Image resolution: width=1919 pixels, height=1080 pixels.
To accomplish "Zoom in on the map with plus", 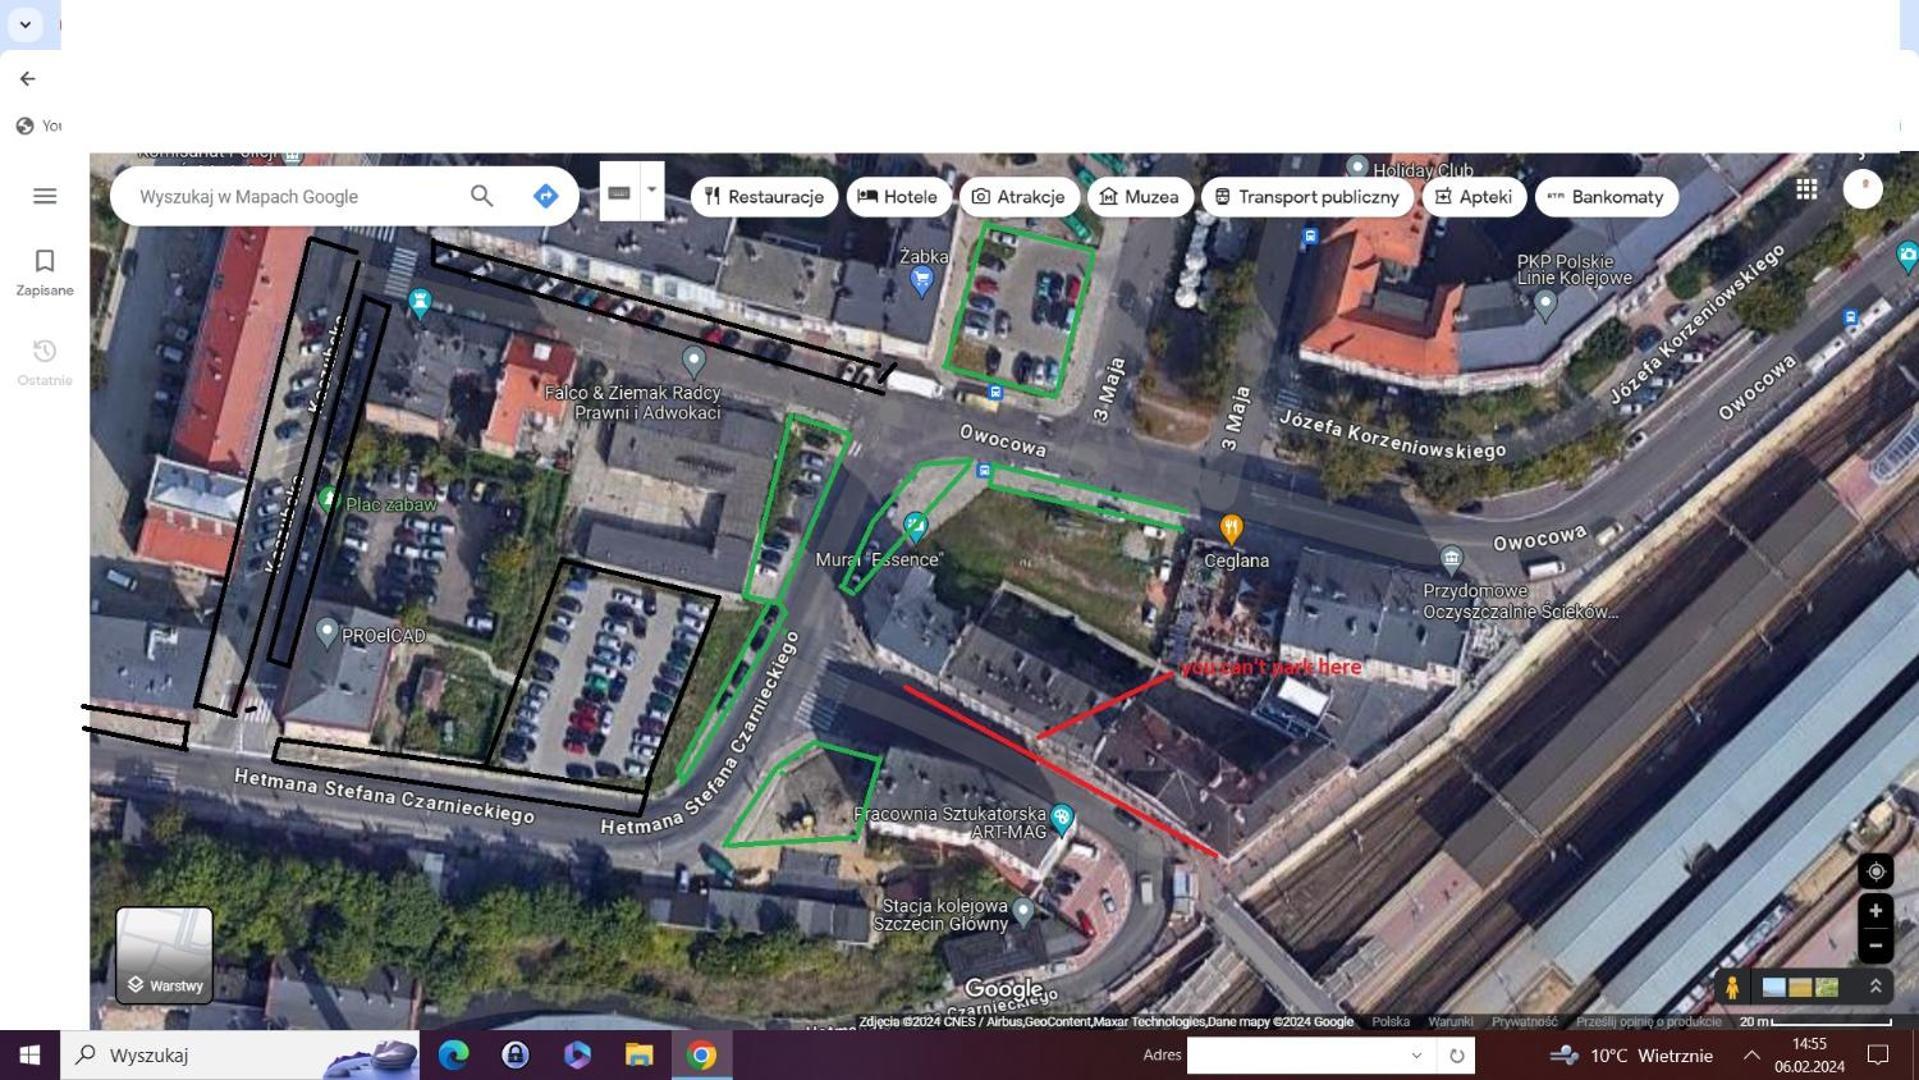I will click(1876, 911).
